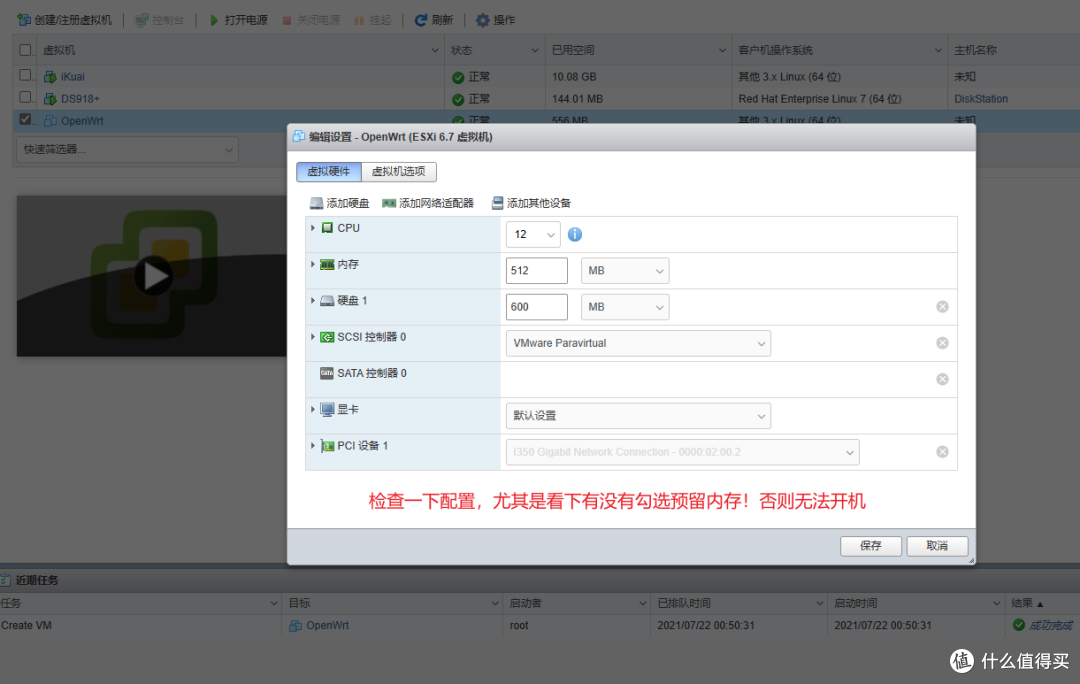Image resolution: width=1080 pixels, height=684 pixels.
Task: Click inside the memory size input field
Action: coord(536,270)
